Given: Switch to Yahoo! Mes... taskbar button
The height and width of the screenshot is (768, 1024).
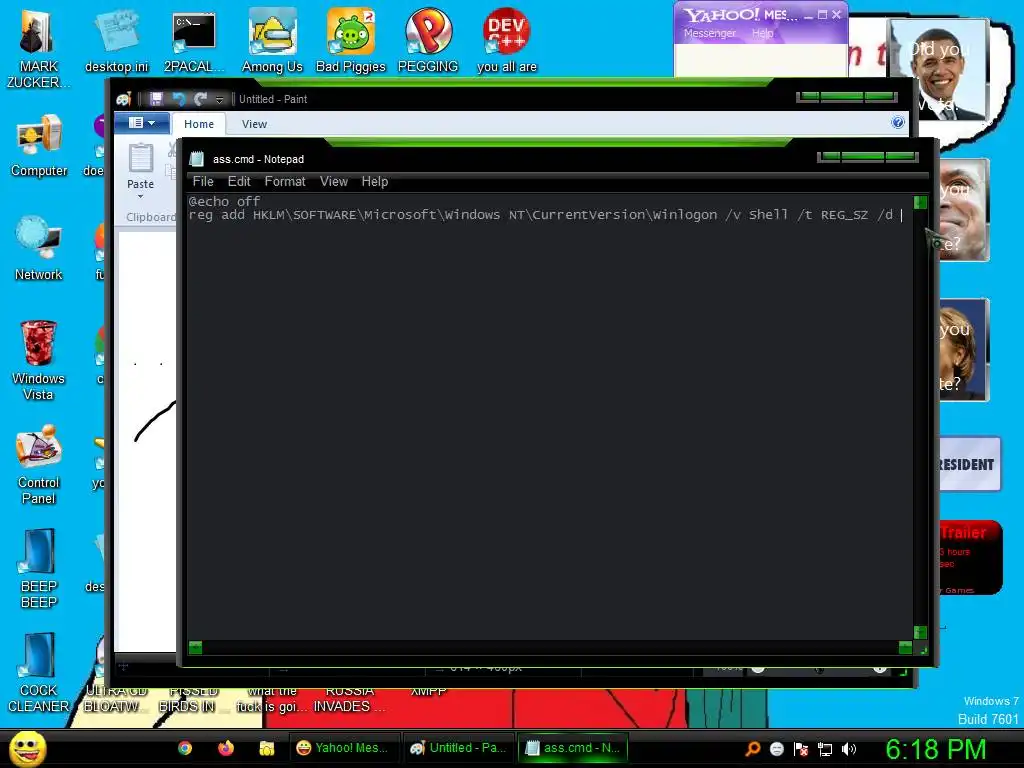Looking at the screenshot, I should coord(344,748).
